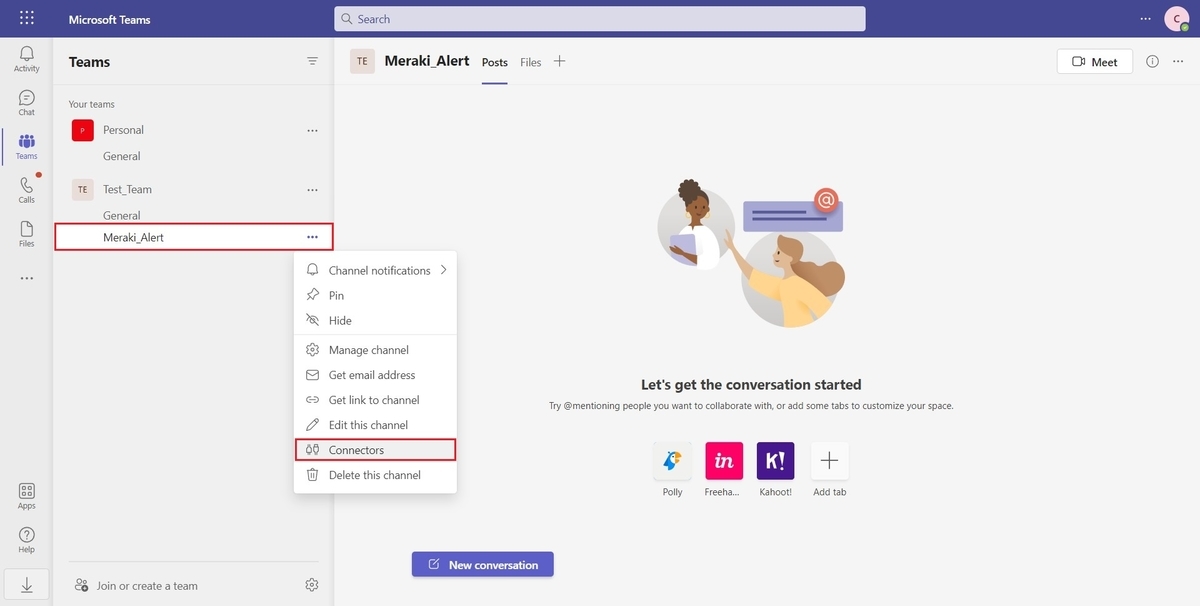1200x606 pixels.
Task: Click Join or create a team
Action: click(x=137, y=586)
